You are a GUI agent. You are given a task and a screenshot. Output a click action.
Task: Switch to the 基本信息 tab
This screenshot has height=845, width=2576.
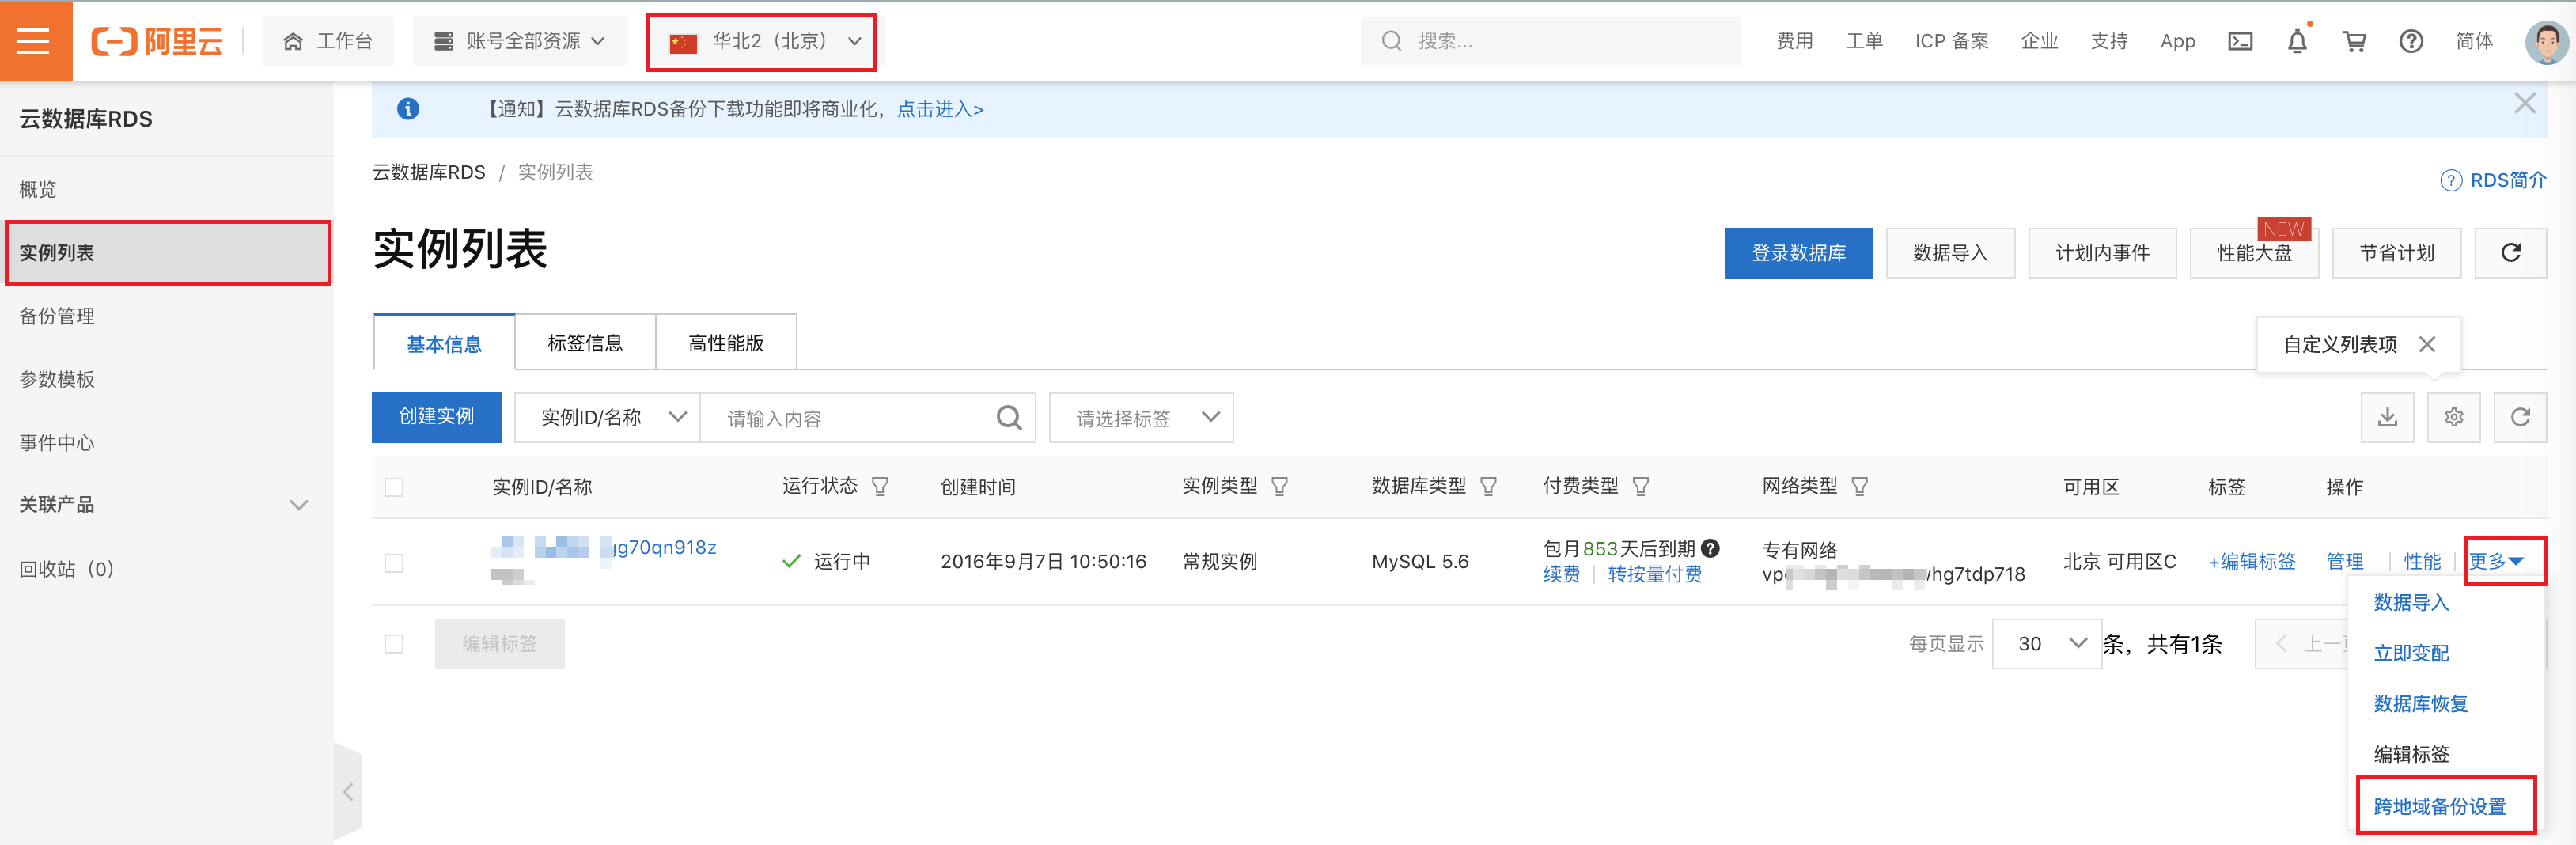[x=444, y=343]
